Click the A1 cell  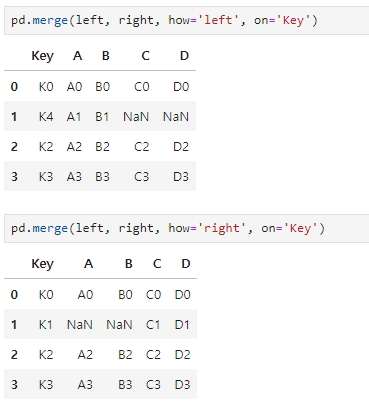tap(74, 117)
